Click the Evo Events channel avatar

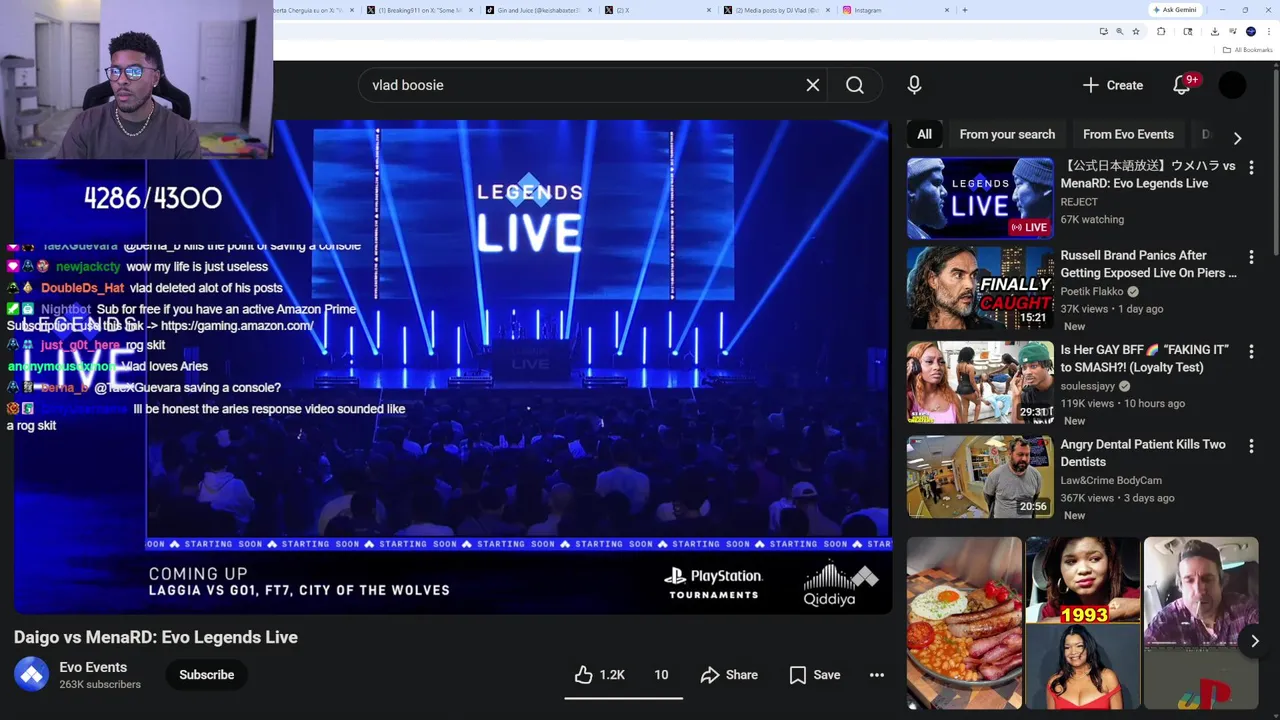click(32, 675)
